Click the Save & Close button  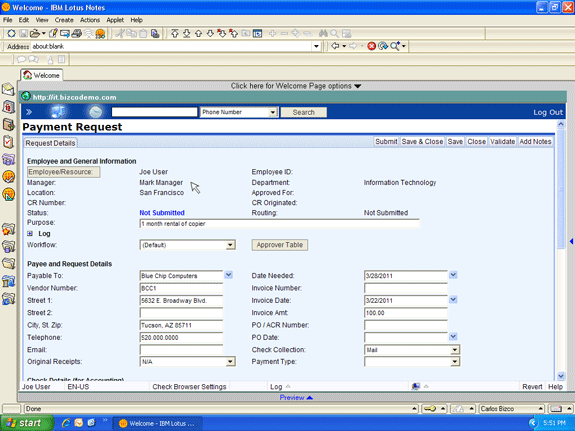pos(422,142)
